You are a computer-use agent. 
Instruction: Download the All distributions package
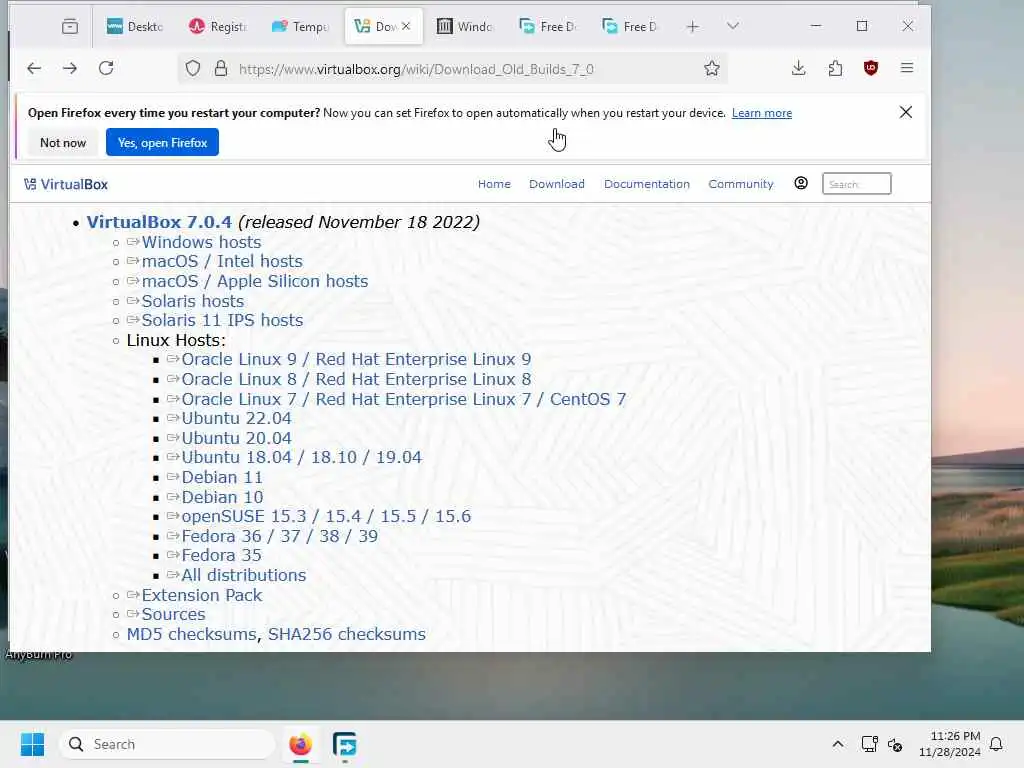pyautogui.click(x=244, y=575)
